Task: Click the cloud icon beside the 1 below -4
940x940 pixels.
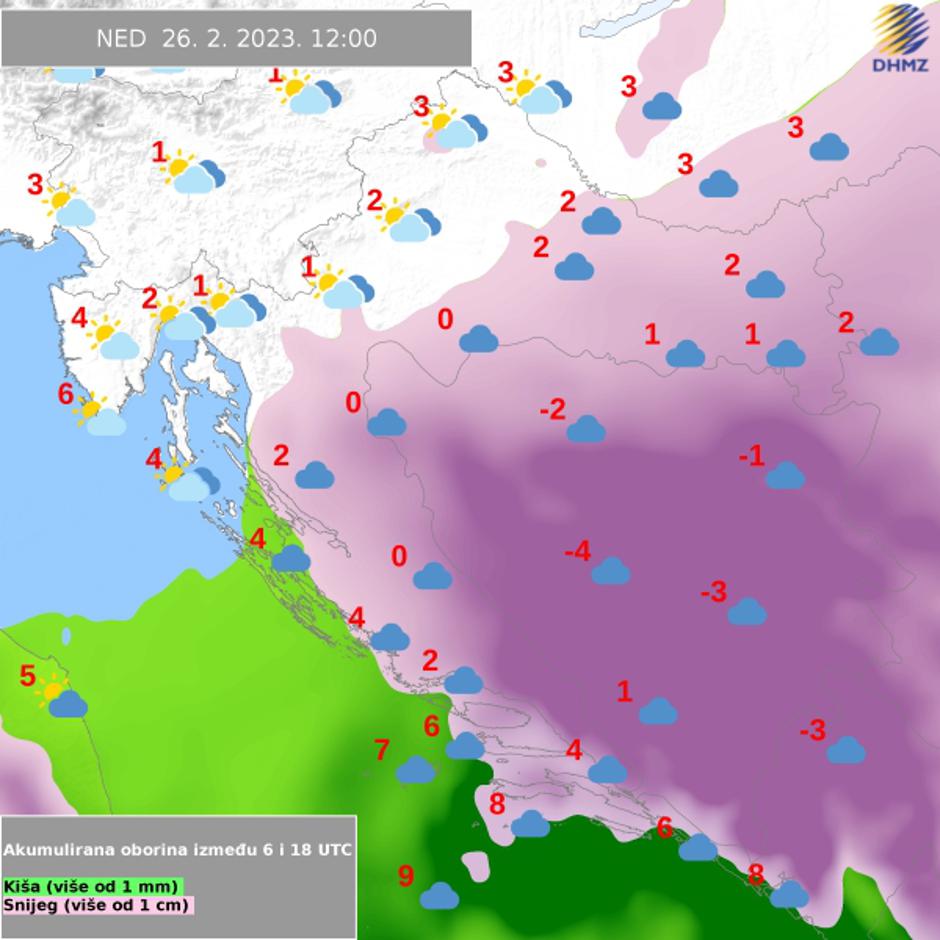Action: pyautogui.click(x=658, y=711)
